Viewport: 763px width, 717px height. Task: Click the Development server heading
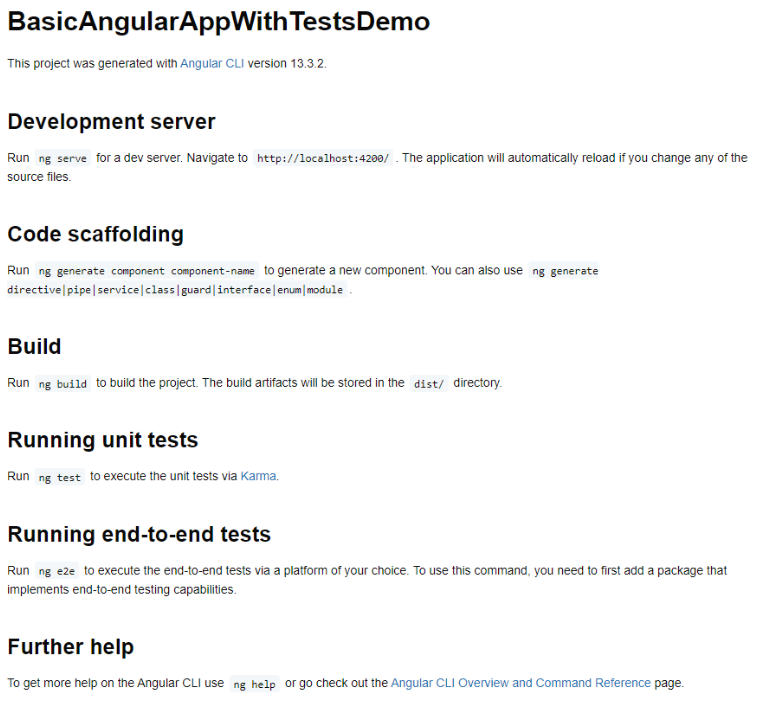pos(111,122)
